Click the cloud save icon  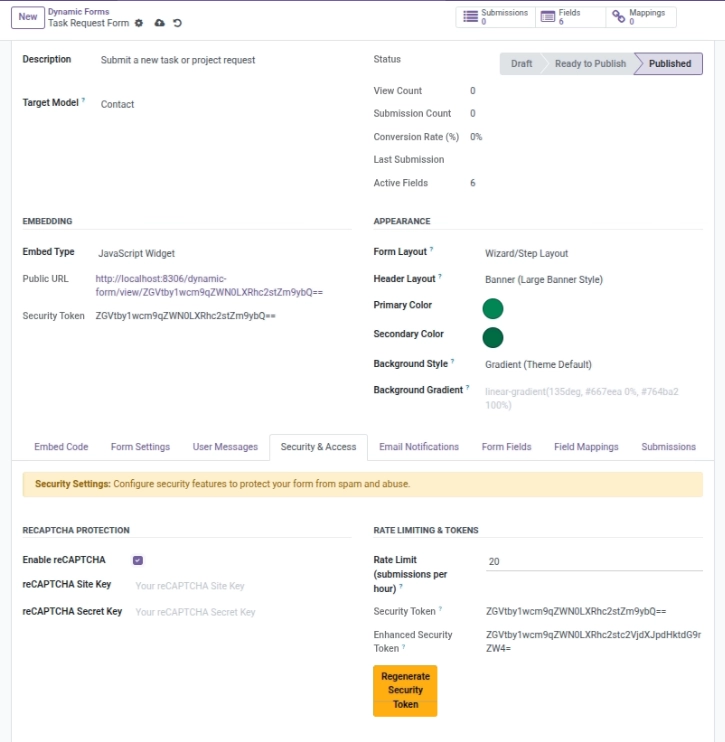click(x=159, y=23)
